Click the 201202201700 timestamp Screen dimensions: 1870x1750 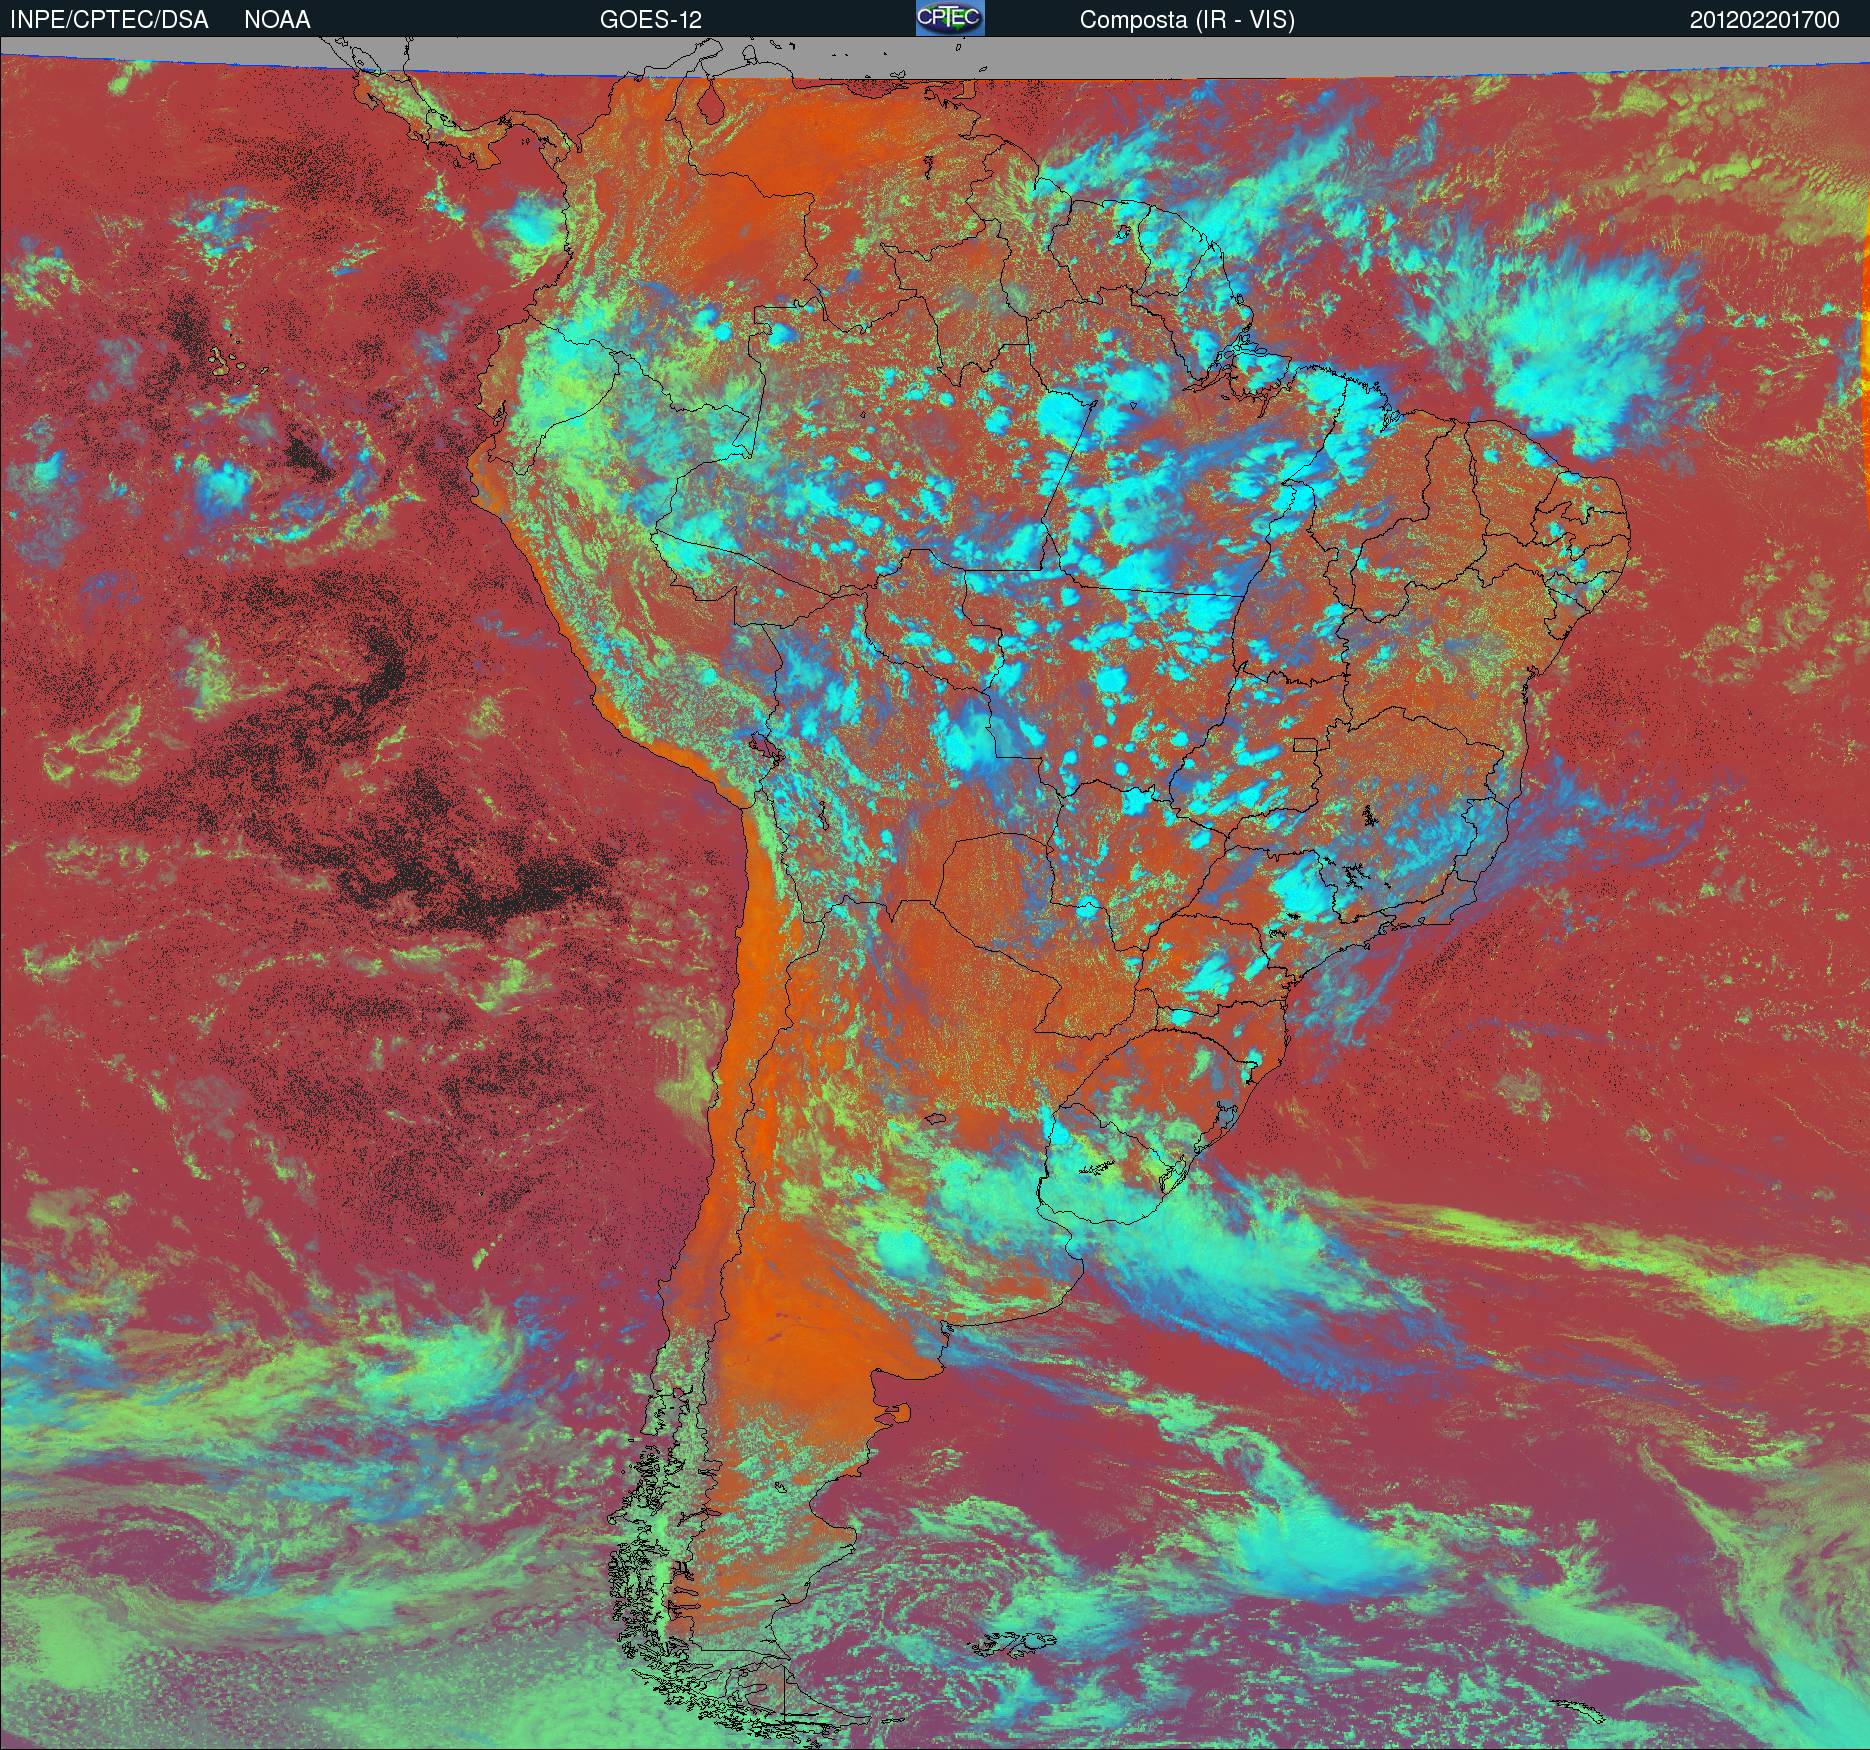1764,20
